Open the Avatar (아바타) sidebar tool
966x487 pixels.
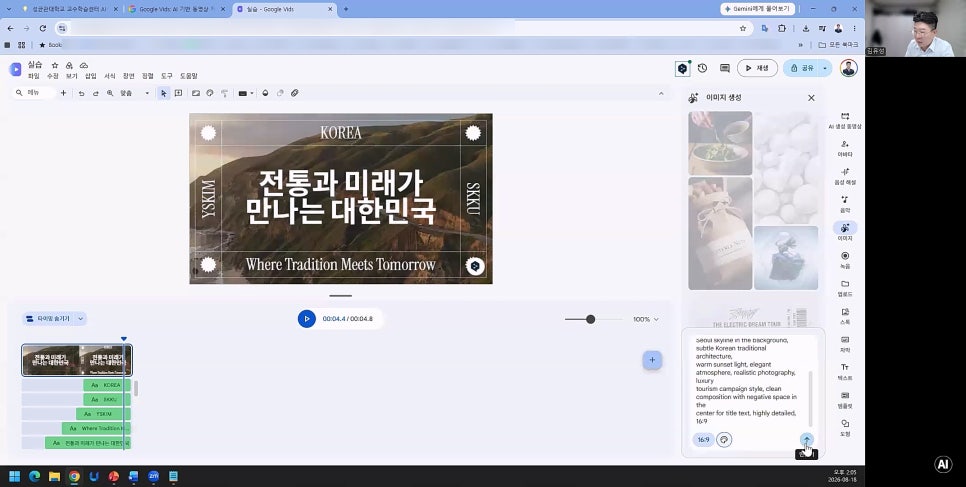click(845, 148)
